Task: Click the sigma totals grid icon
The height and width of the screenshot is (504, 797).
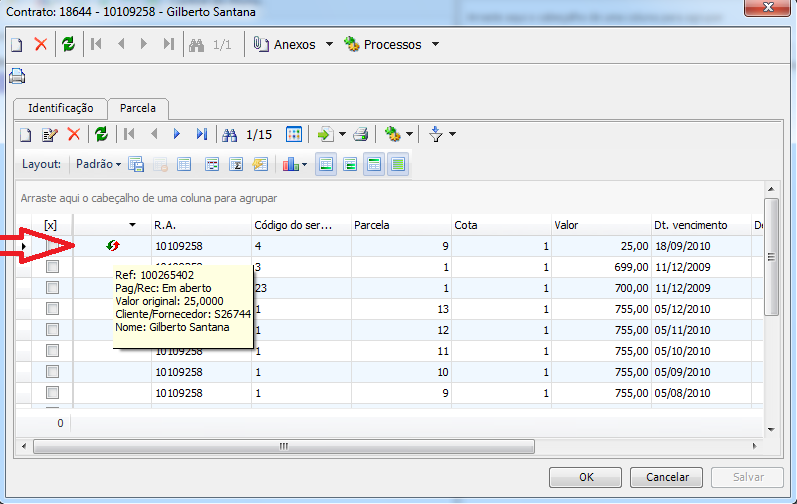Action: click(x=236, y=164)
